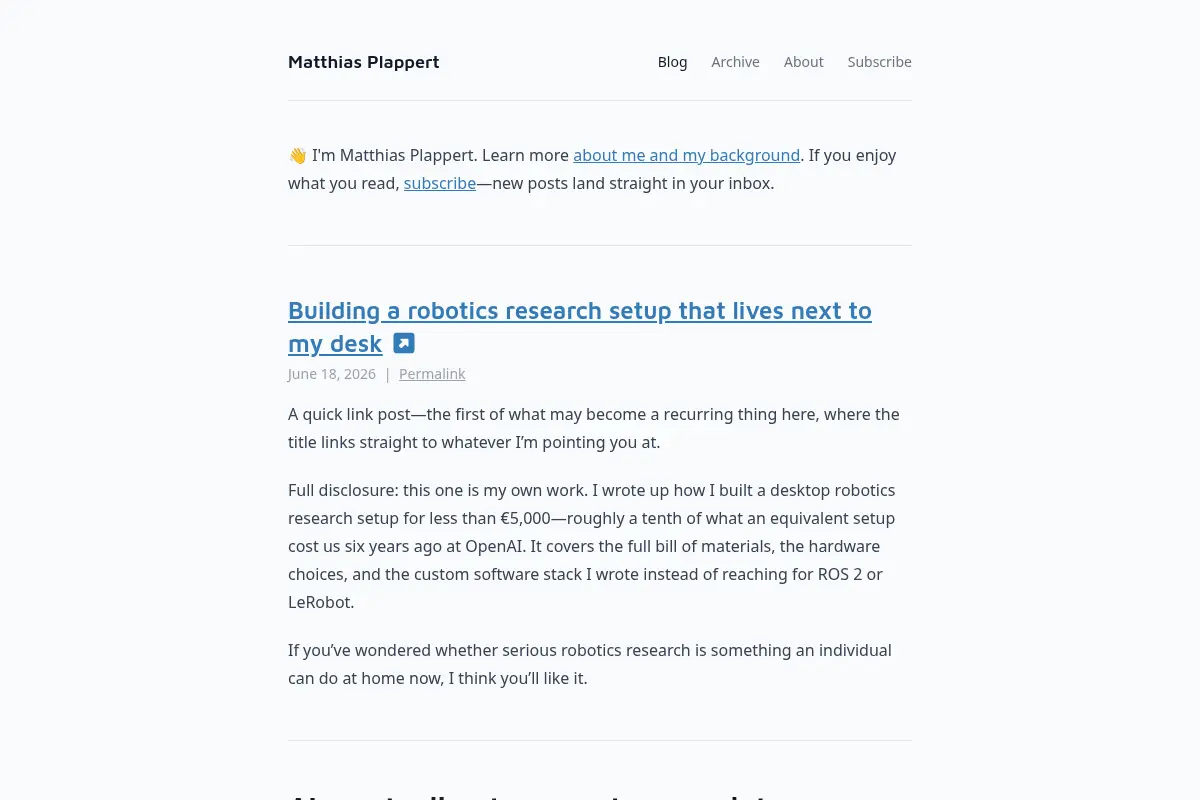Click the June 18, 2026 post date
This screenshot has height=800, width=1200.
(332, 374)
